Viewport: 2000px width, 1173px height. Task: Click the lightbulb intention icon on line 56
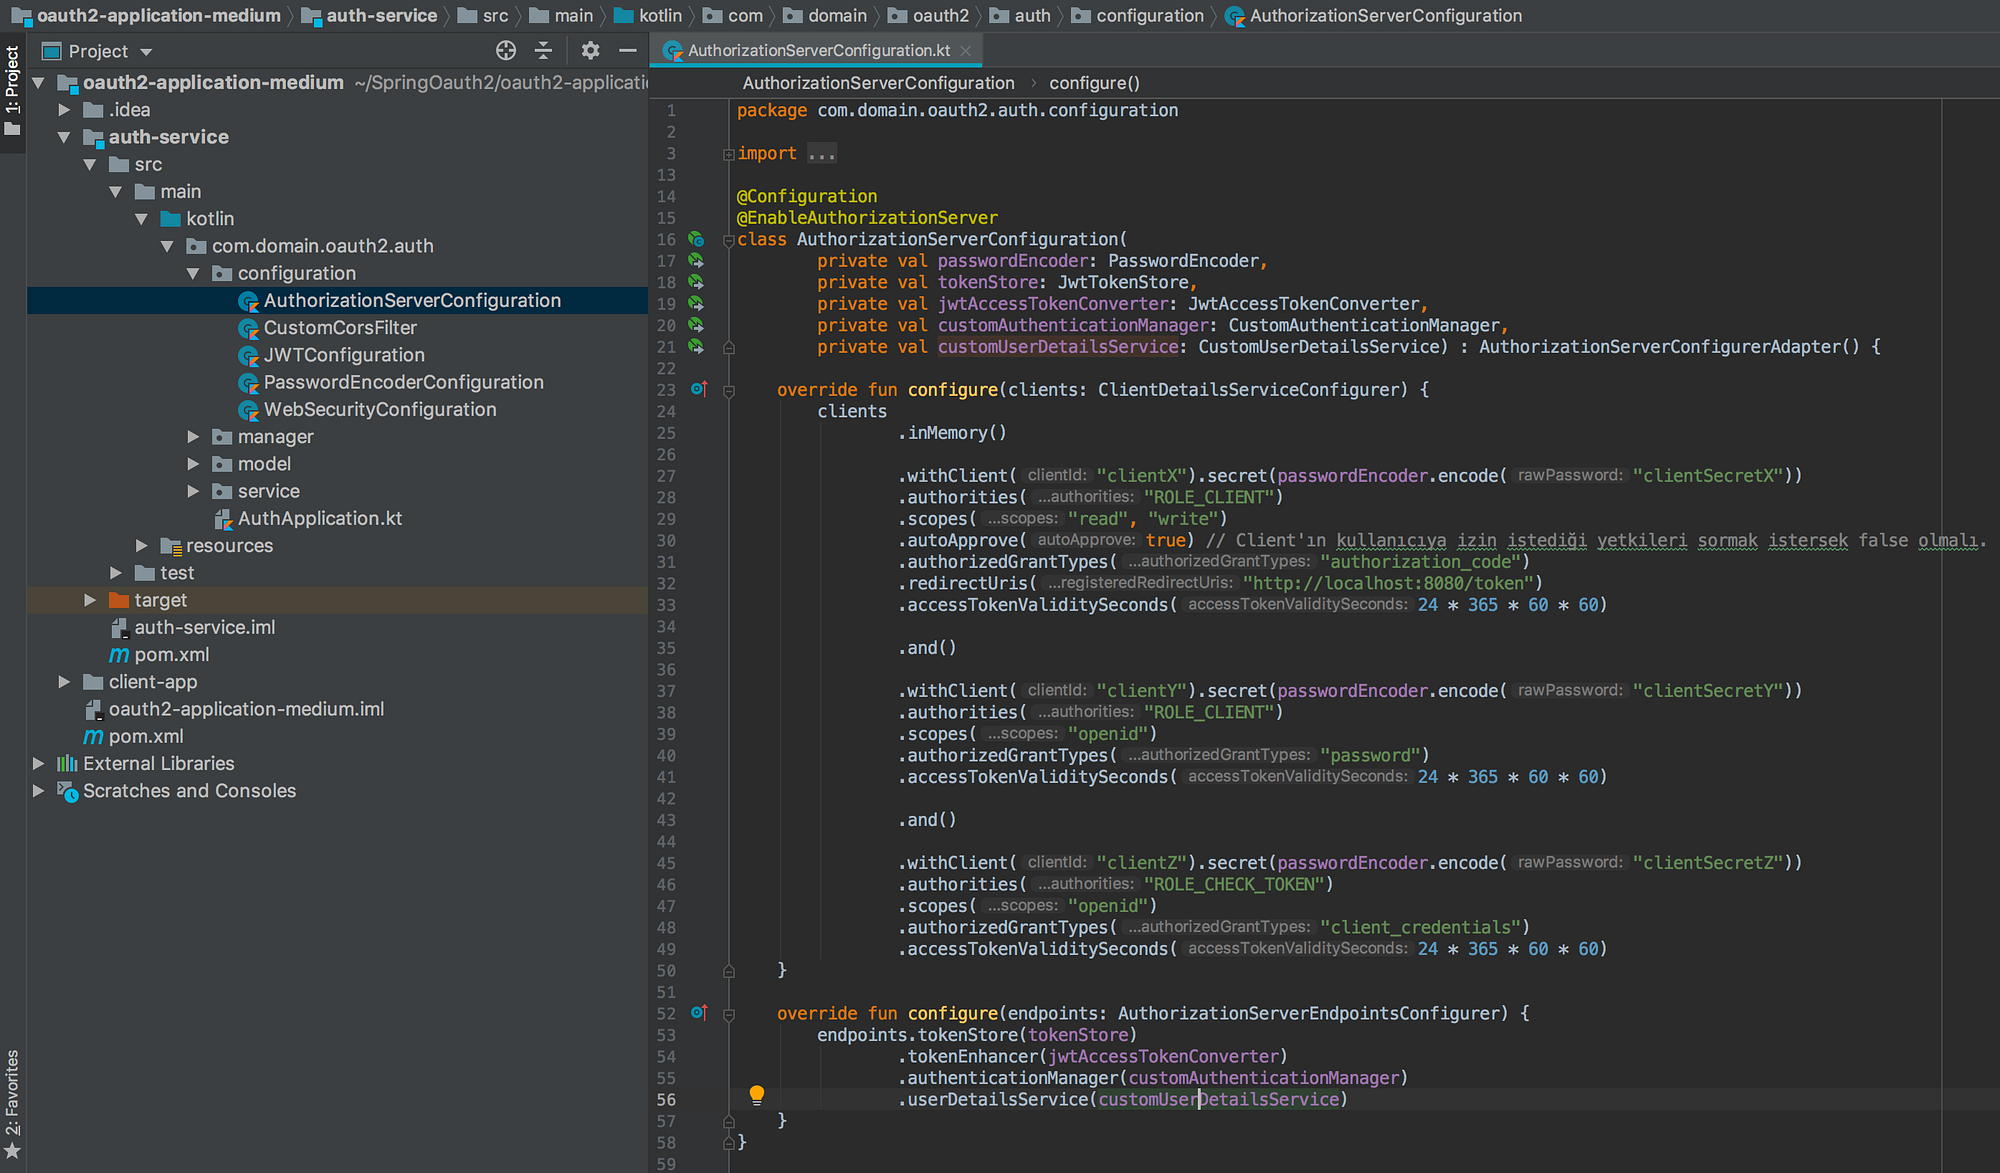point(757,1096)
